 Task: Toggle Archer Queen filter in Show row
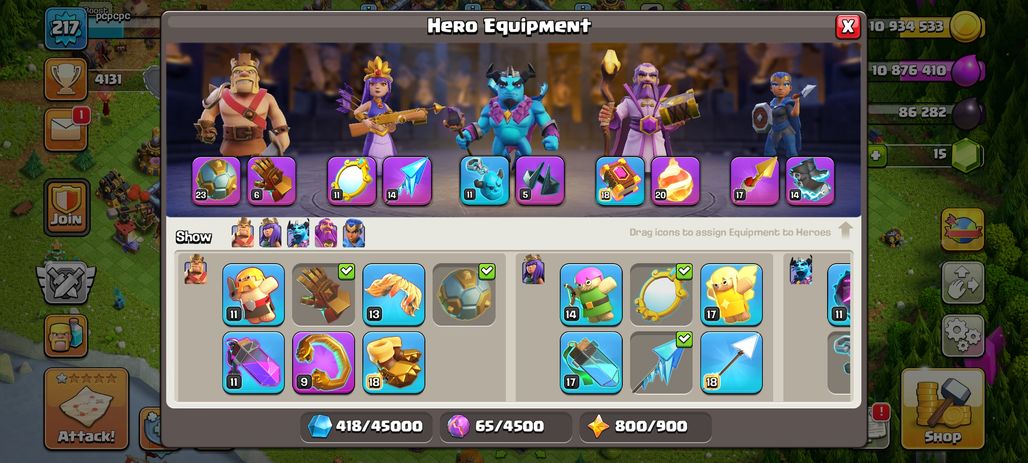coord(270,233)
